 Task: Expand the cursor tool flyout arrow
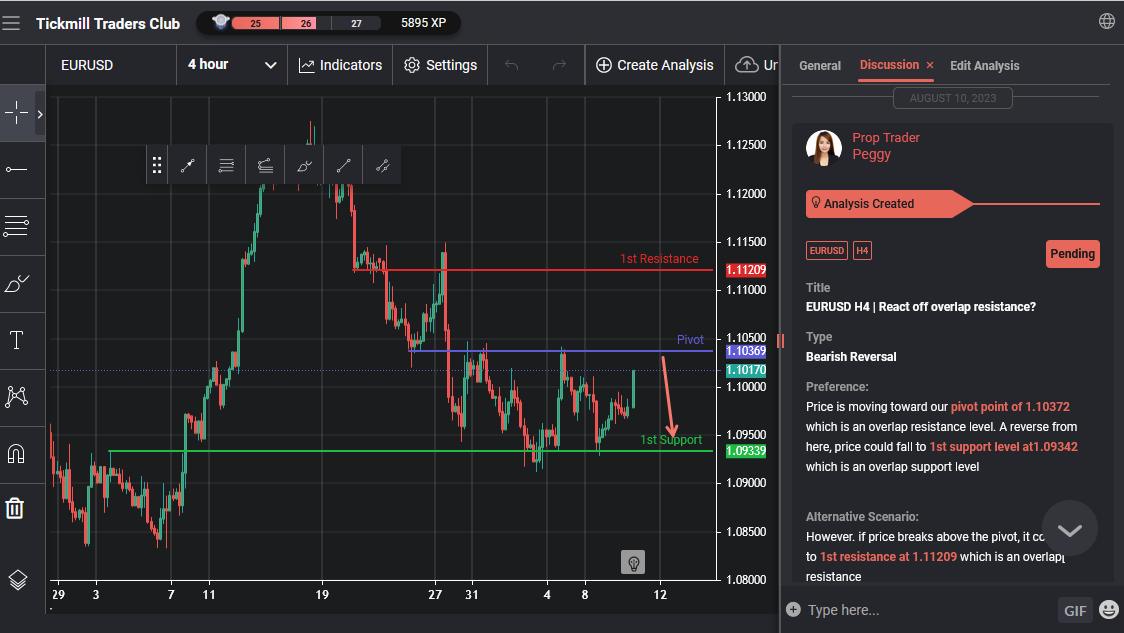coord(40,114)
